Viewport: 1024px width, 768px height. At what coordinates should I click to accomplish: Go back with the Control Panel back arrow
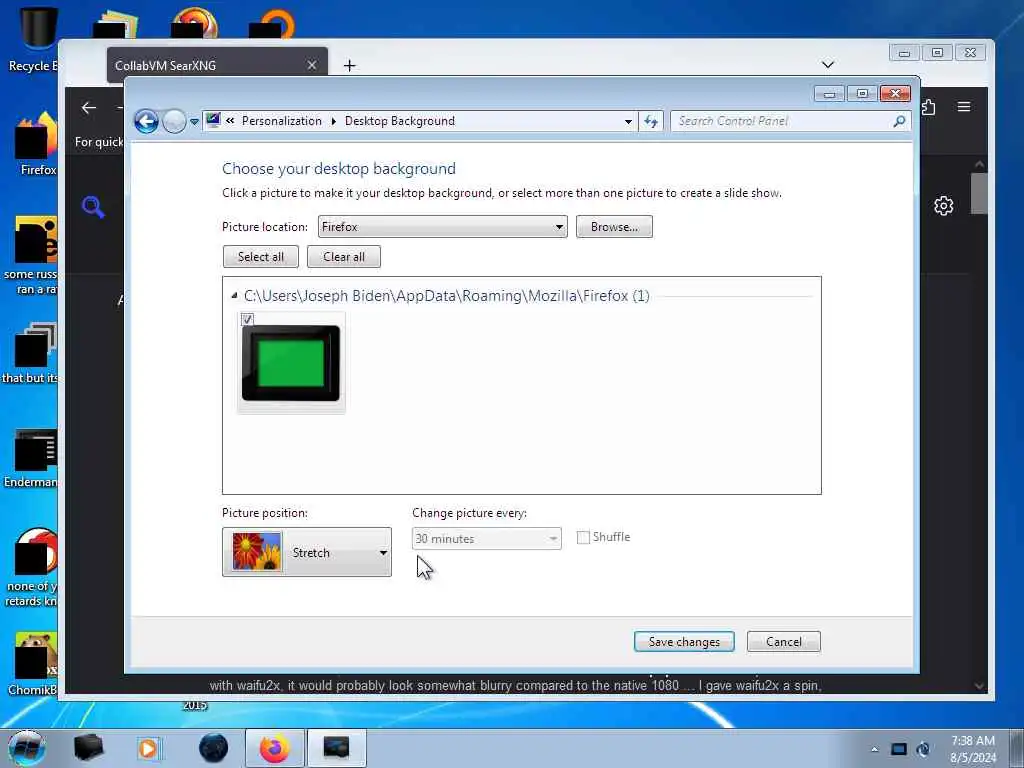point(146,121)
